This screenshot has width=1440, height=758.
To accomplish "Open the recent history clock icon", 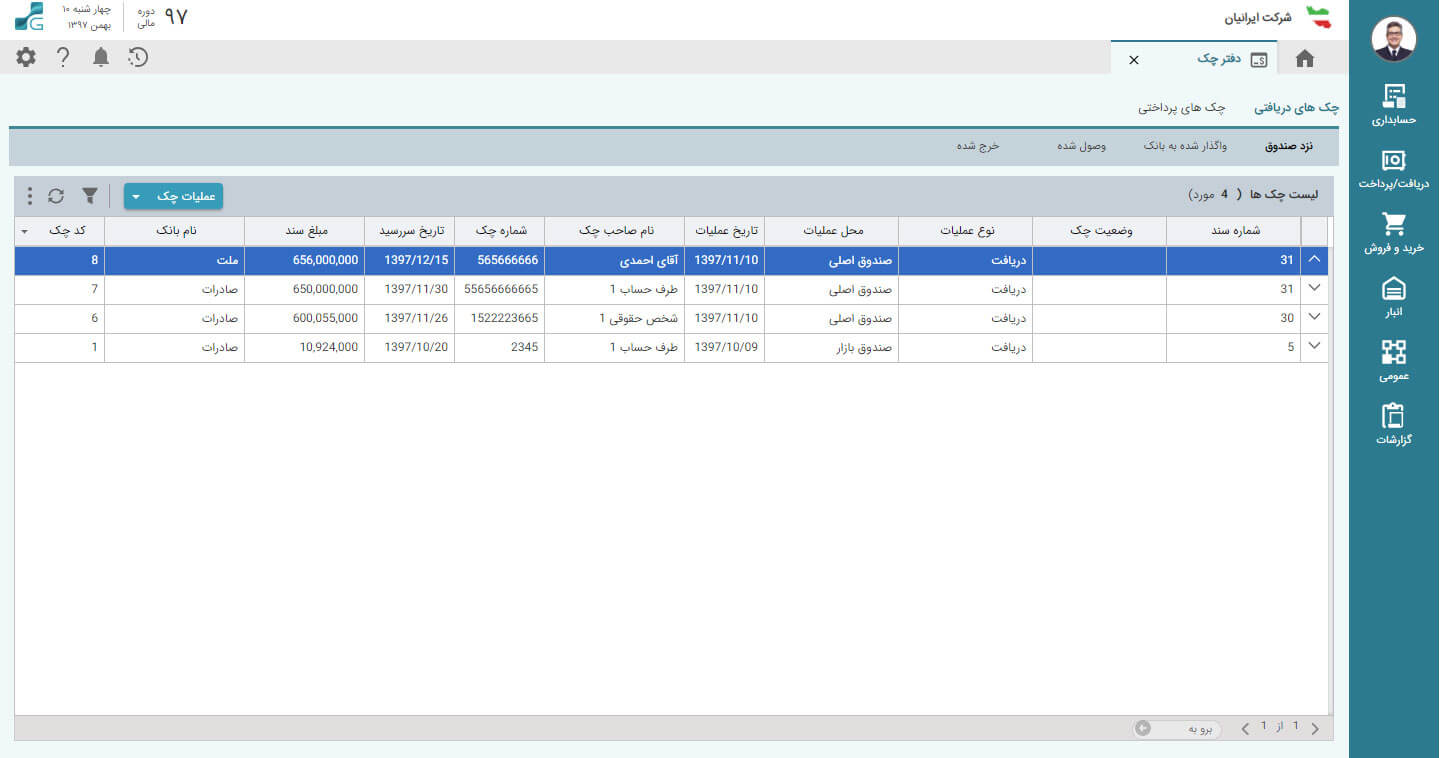I will point(138,57).
